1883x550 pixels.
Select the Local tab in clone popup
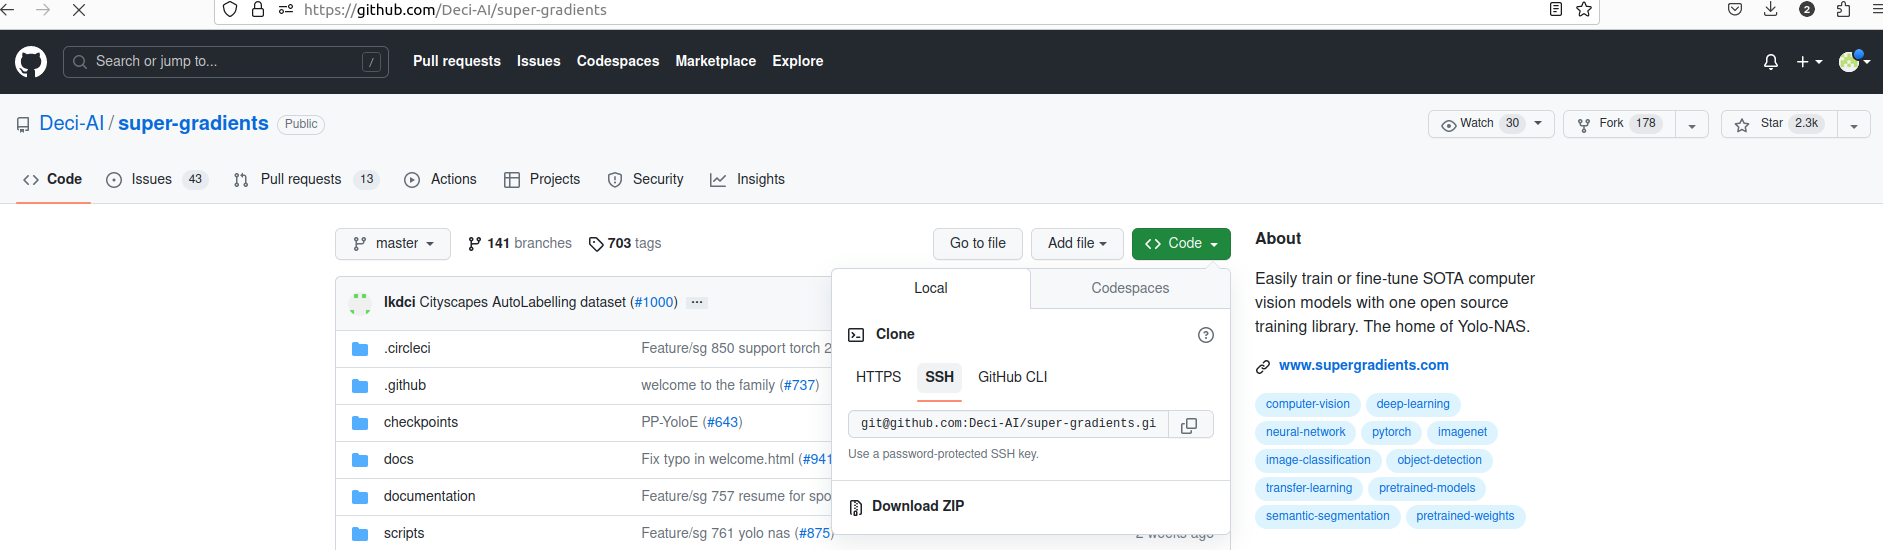pyautogui.click(x=931, y=288)
